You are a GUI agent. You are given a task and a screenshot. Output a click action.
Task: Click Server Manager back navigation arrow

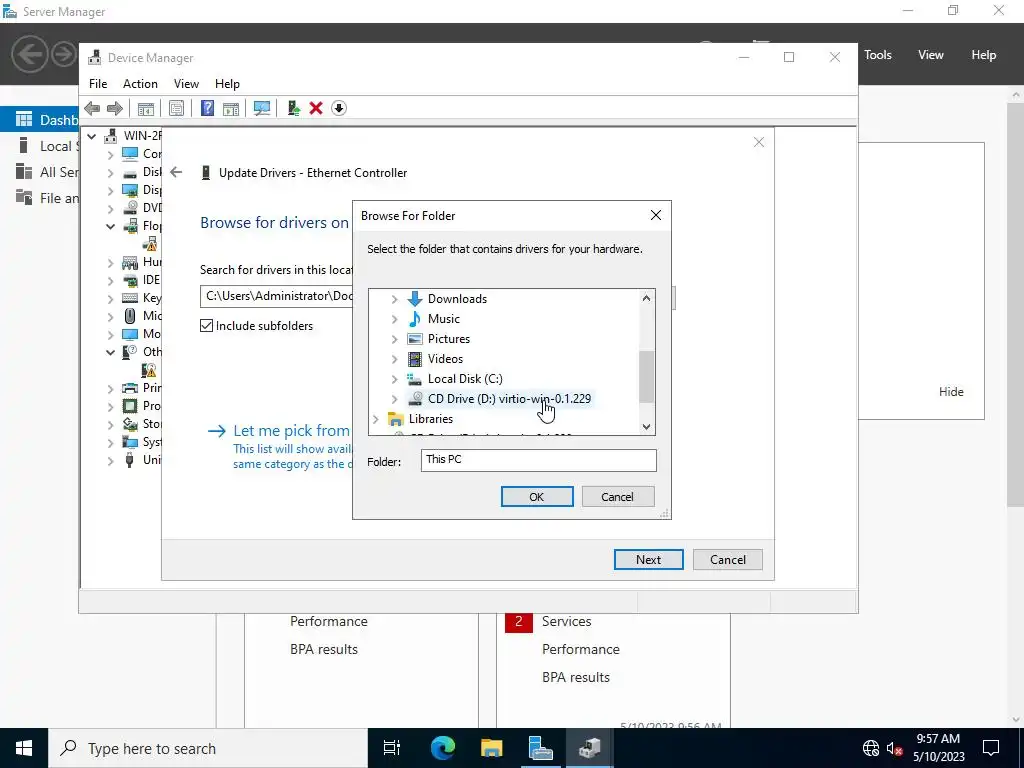[29, 54]
